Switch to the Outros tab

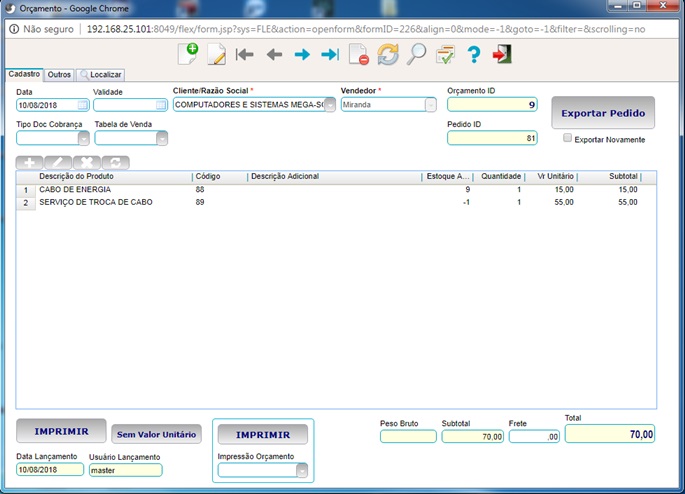(x=59, y=75)
